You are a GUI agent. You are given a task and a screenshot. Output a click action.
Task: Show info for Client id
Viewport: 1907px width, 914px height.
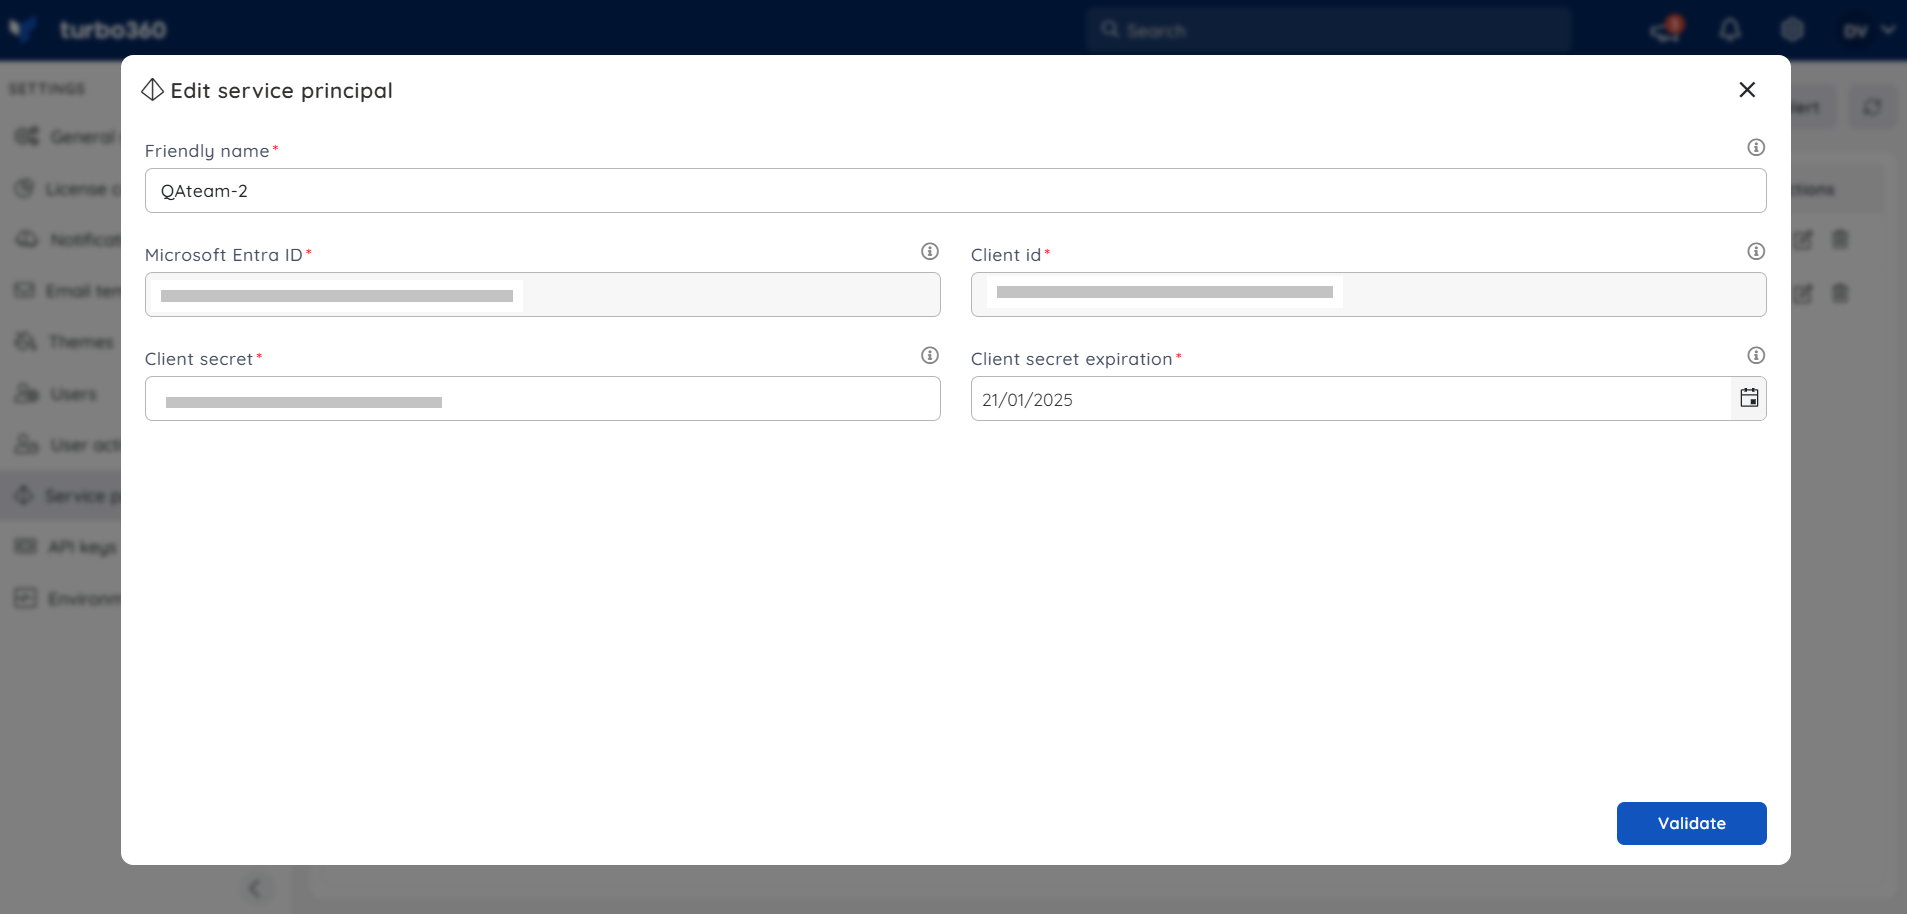pyautogui.click(x=1756, y=251)
